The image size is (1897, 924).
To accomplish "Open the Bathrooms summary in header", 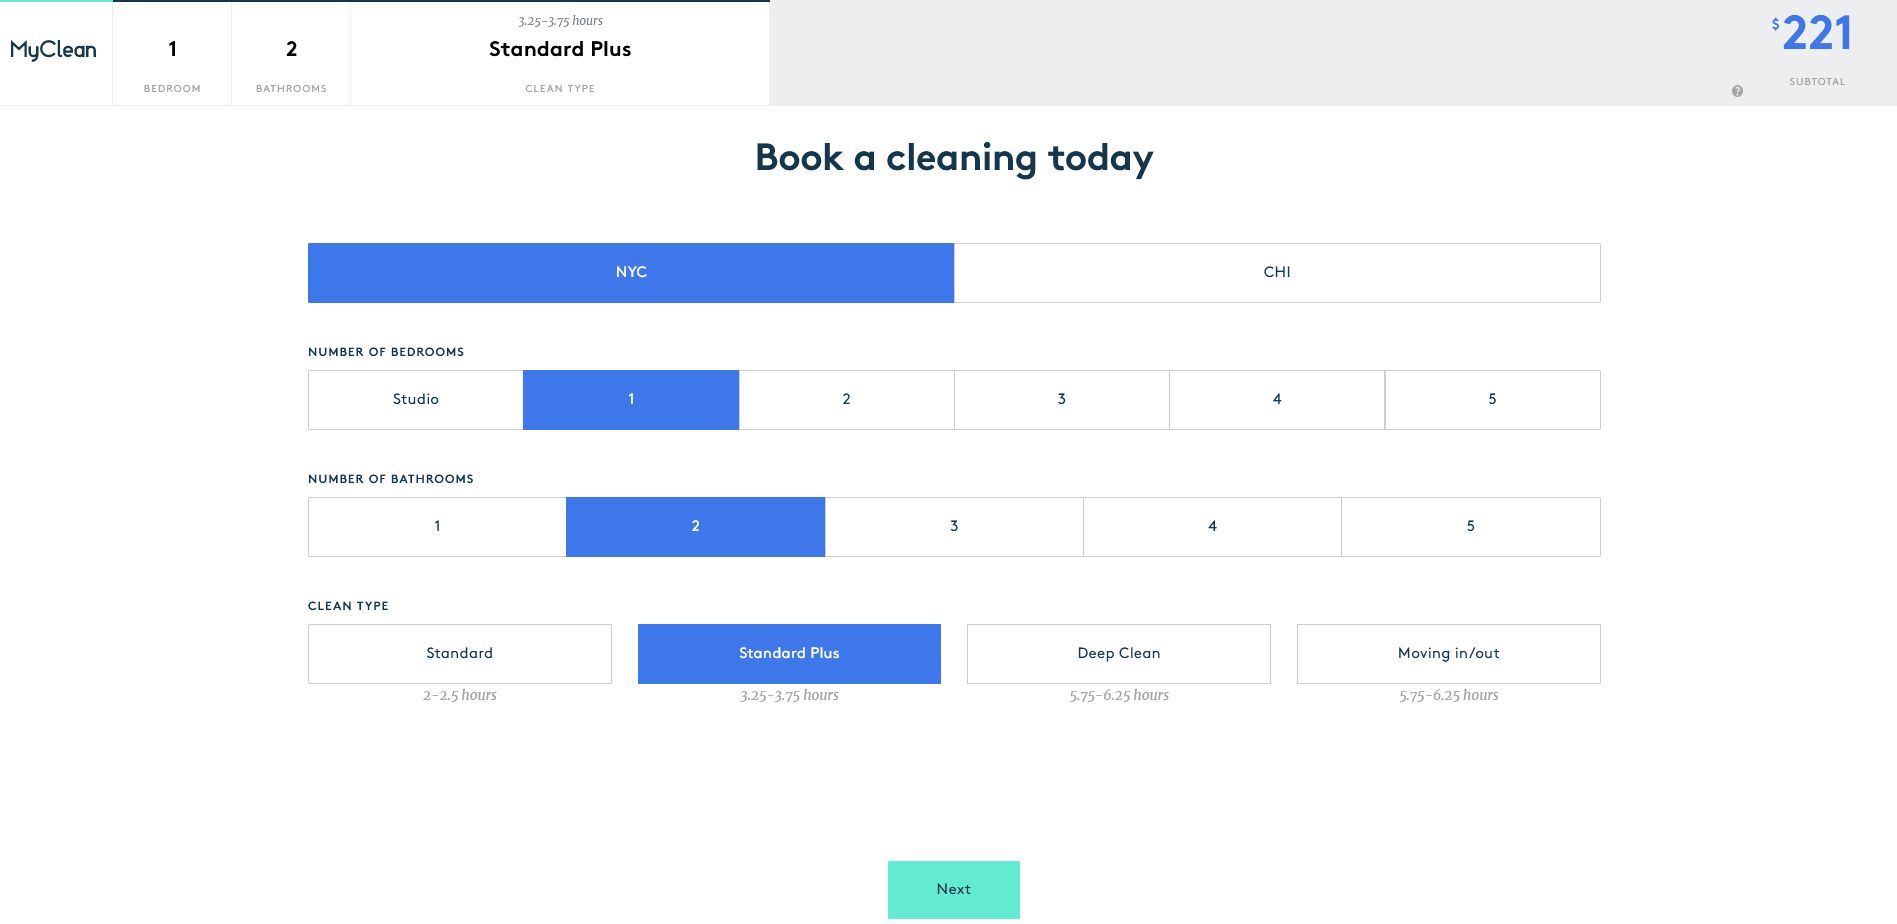I will pyautogui.click(x=291, y=53).
